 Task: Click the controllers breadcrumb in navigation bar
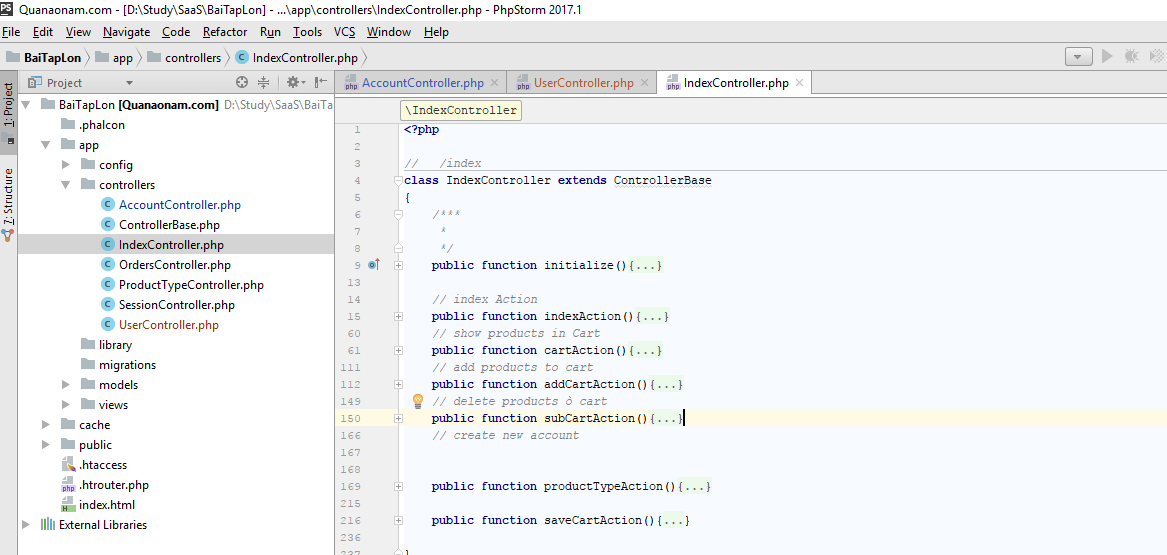(x=192, y=58)
